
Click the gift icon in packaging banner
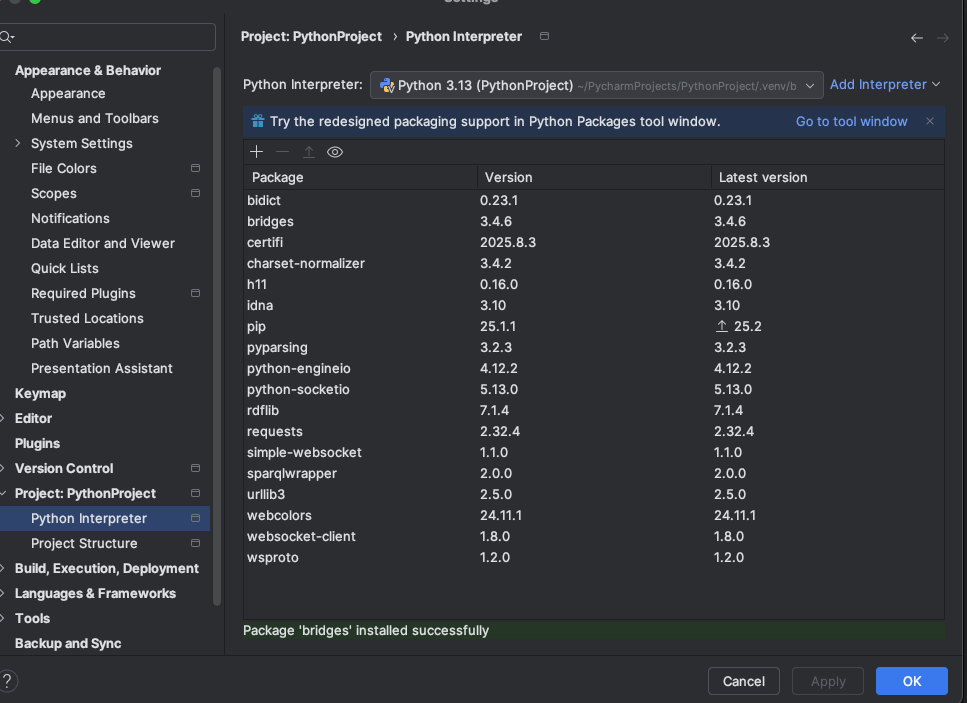pyautogui.click(x=258, y=121)
